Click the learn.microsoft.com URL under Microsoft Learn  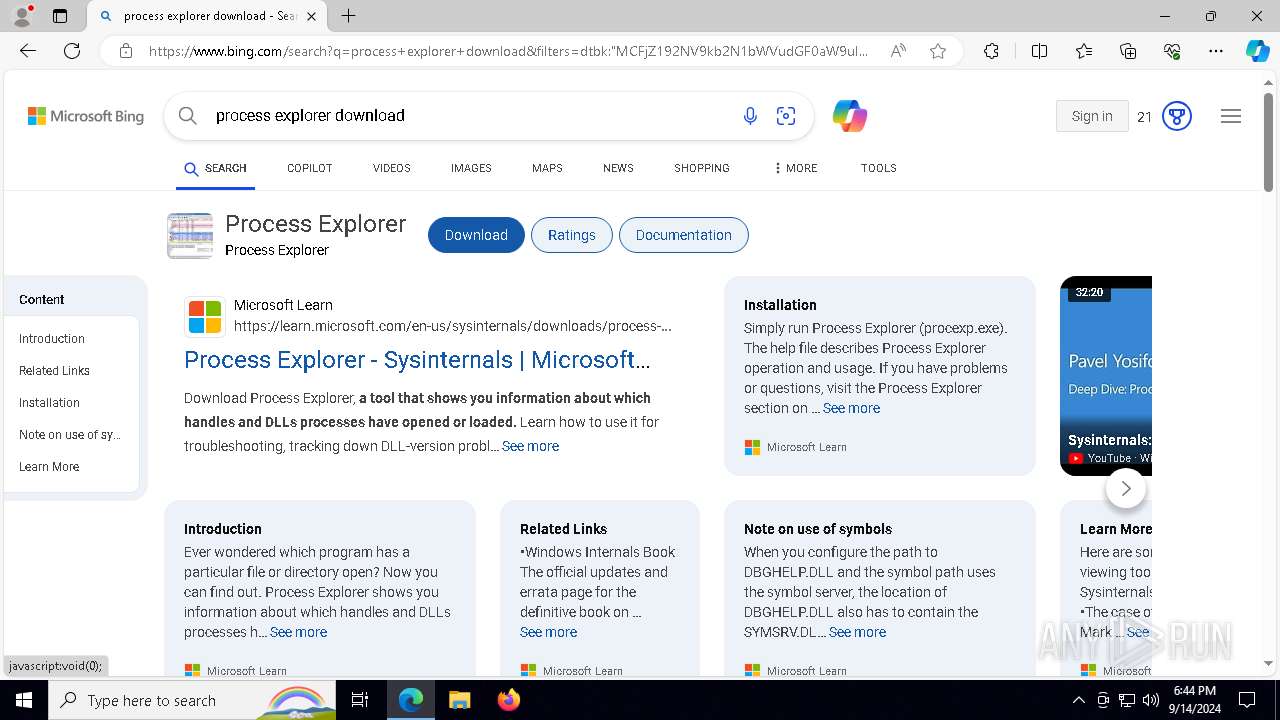click(x=452, y=326)
